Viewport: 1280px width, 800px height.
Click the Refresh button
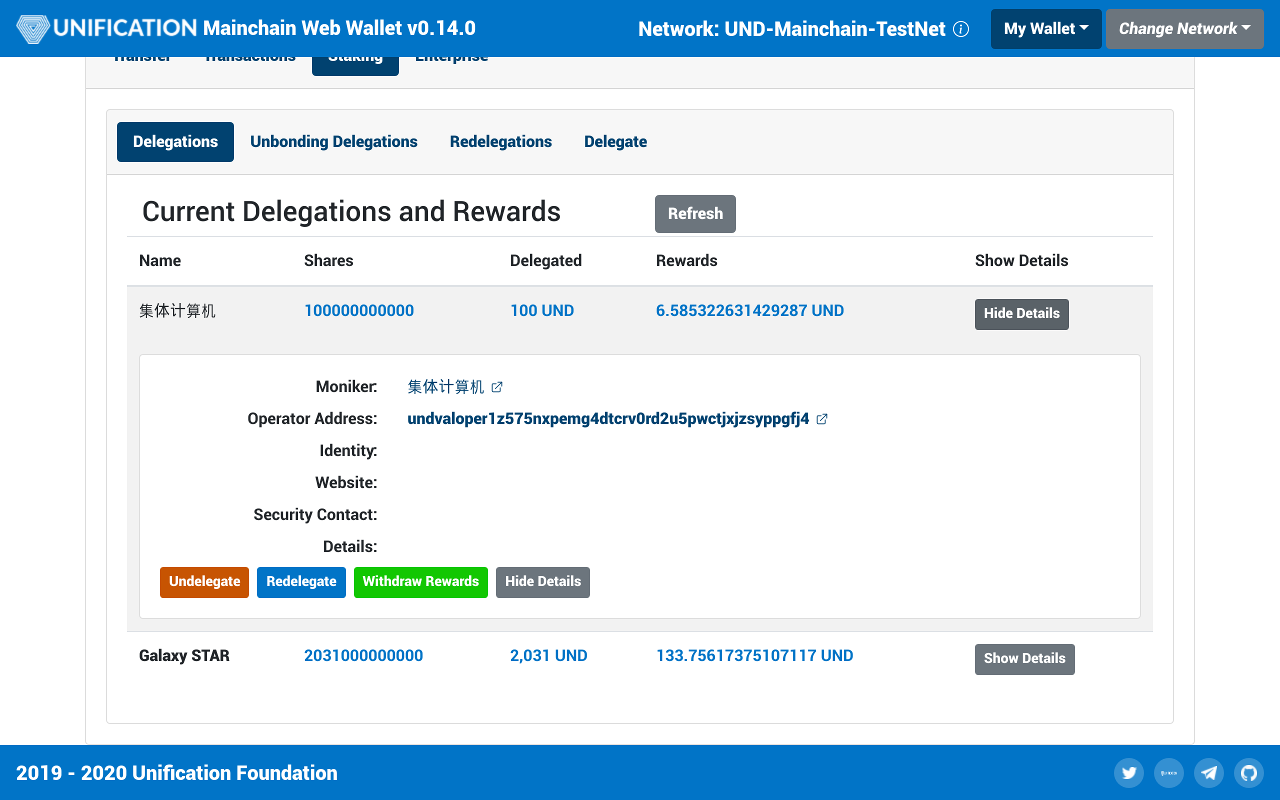(x=695, y=213)
